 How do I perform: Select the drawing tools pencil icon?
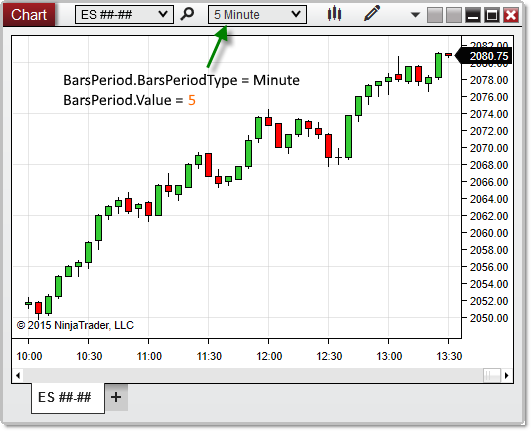371,14
